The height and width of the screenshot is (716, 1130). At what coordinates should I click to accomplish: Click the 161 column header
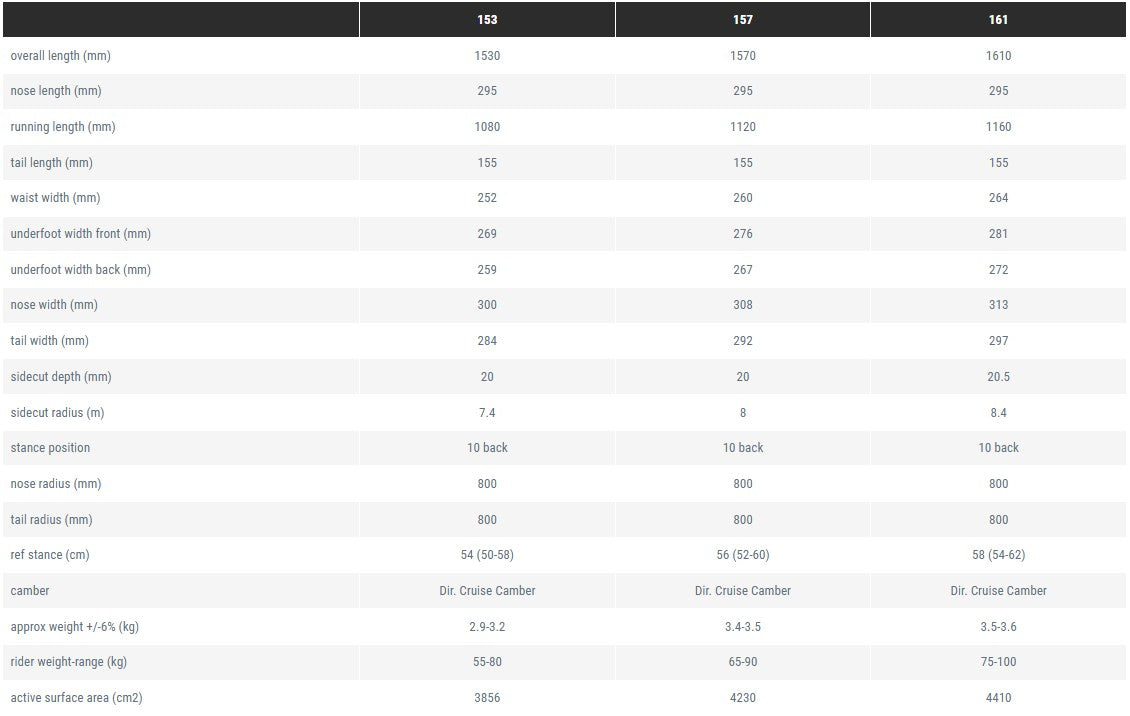point(998,19)
